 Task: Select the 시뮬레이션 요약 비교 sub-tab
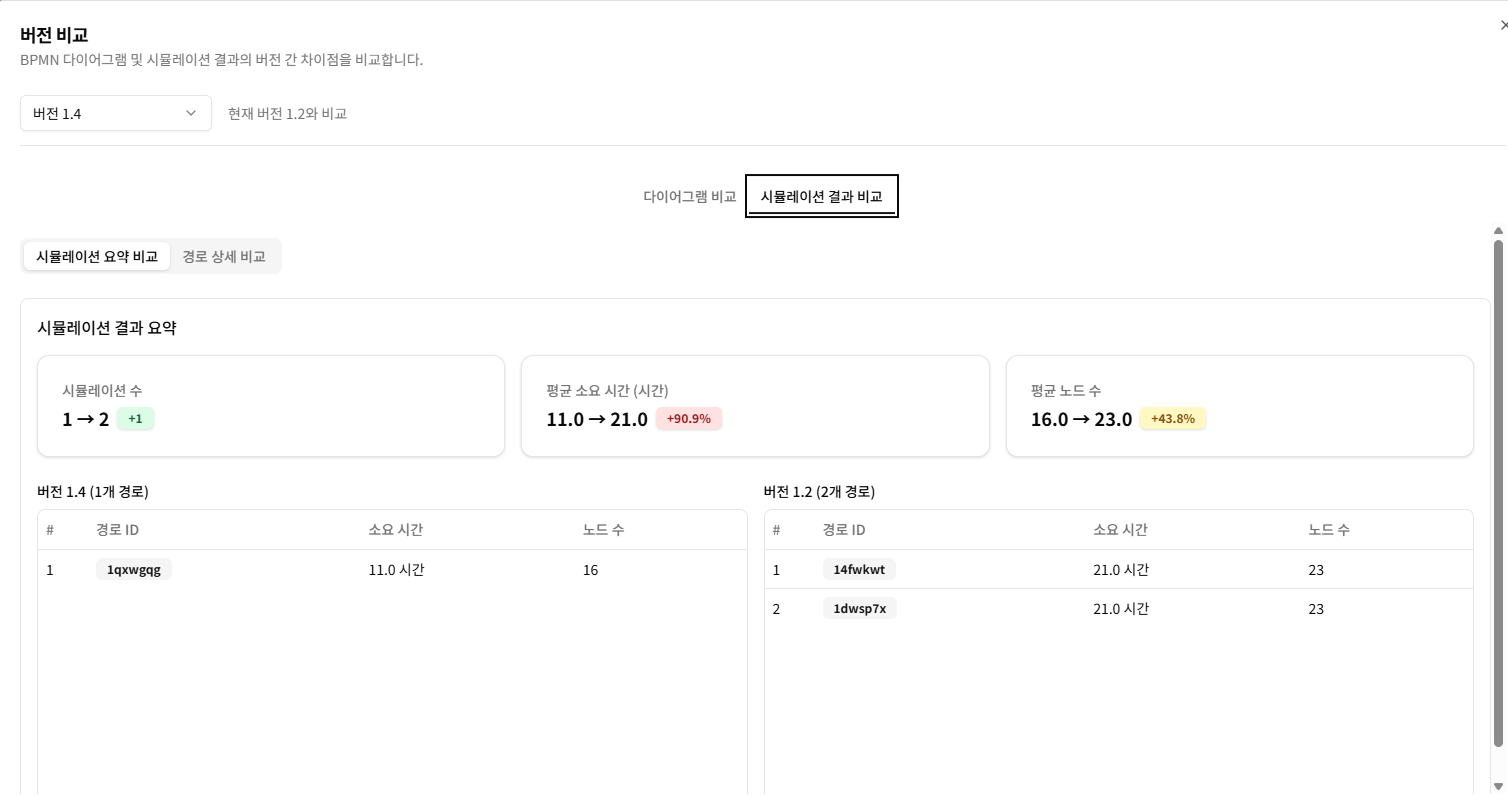(97, 256)
